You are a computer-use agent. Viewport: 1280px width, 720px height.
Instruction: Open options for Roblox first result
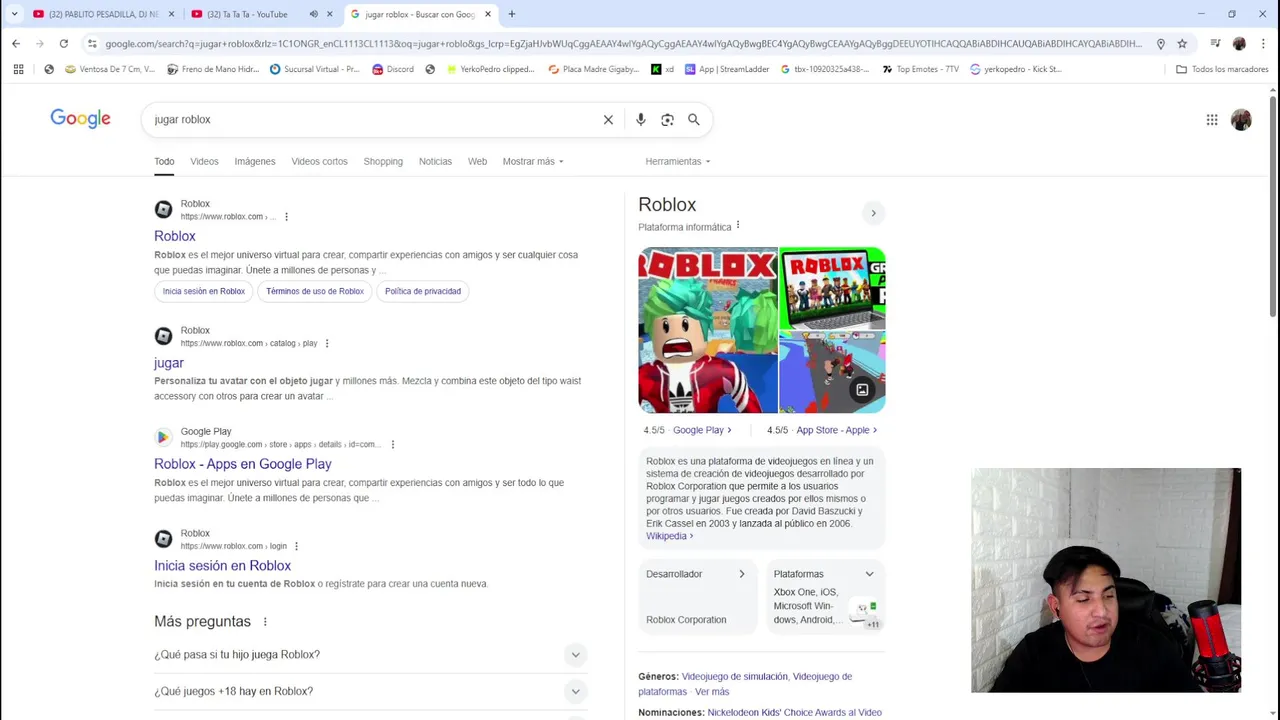tap(286, 216)
